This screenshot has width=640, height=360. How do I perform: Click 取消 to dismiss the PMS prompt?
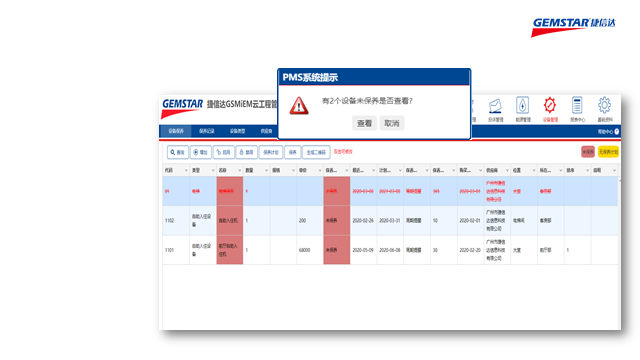point(392,123)
